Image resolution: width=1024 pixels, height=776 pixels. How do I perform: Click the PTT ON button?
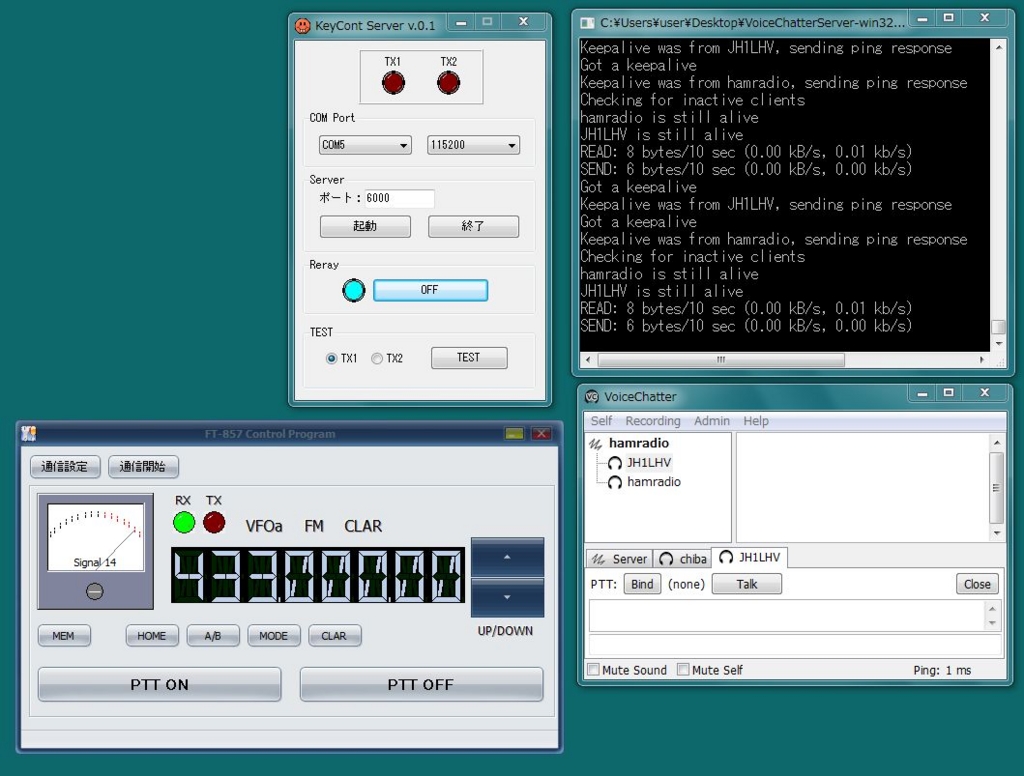[x=159, y=685]
